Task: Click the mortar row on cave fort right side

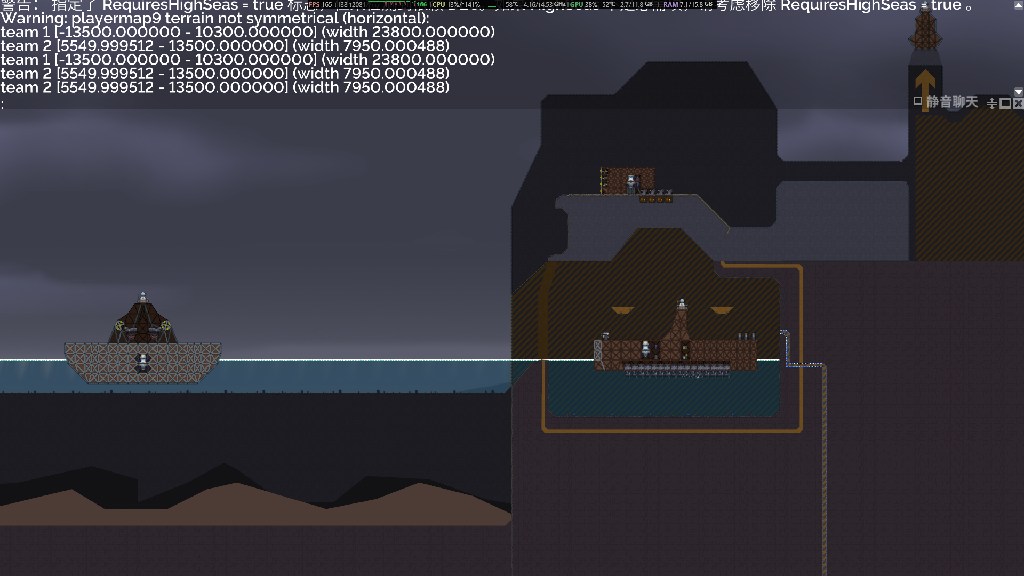Action: (746, 337)
